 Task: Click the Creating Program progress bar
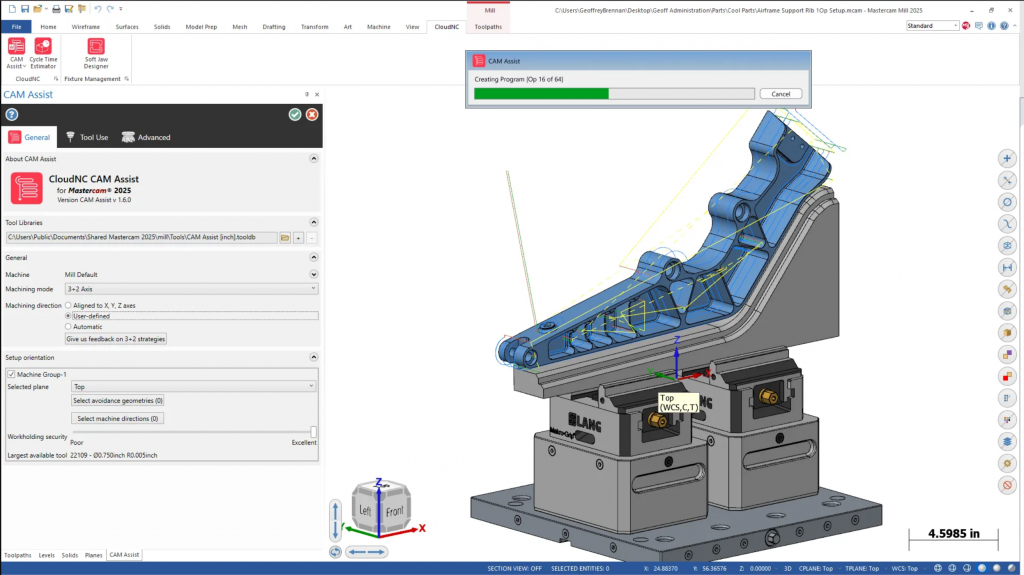pyautogui.click(x=614, y=94)
